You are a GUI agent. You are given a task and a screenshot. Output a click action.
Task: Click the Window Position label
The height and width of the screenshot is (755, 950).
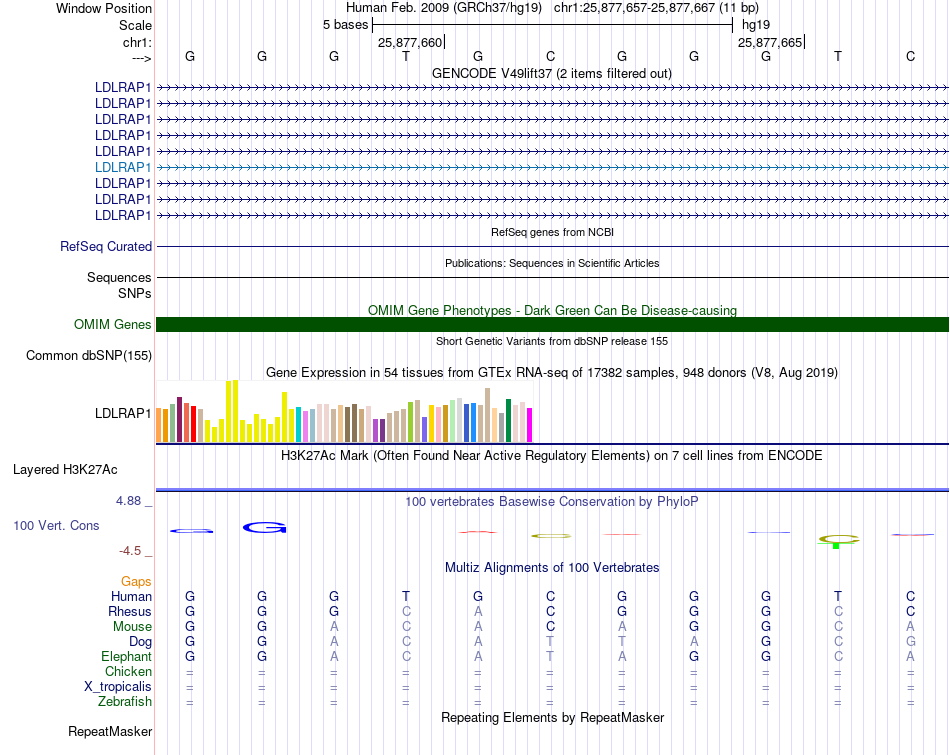[x=104, y=8]
